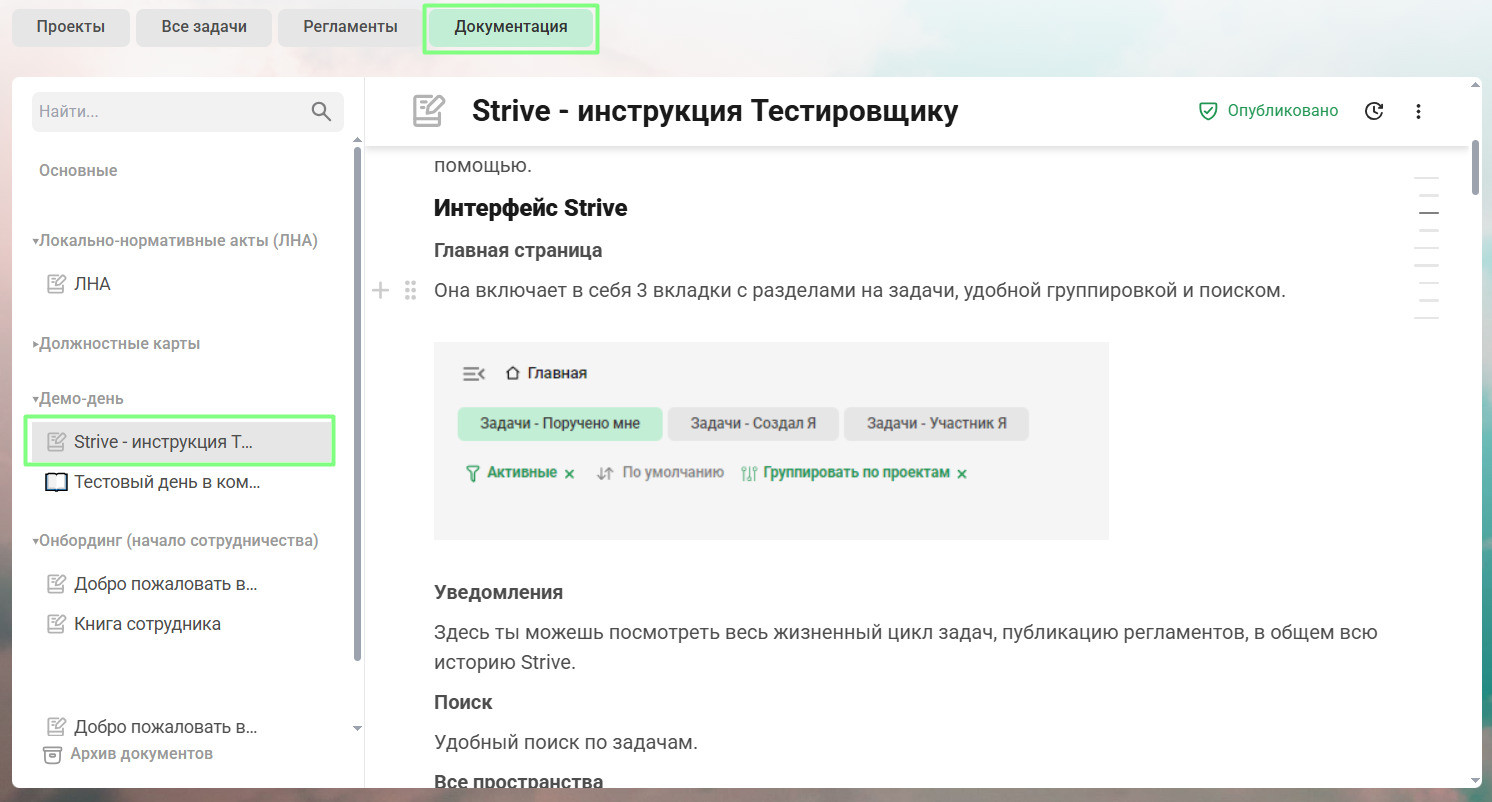
Task: Open the Регламенты tab
Action: (x=348, y=27)
